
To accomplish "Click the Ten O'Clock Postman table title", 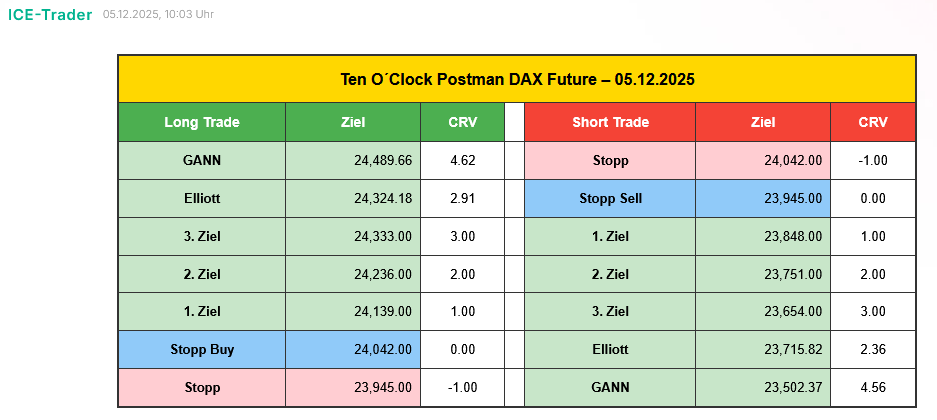I will point(516,79).
